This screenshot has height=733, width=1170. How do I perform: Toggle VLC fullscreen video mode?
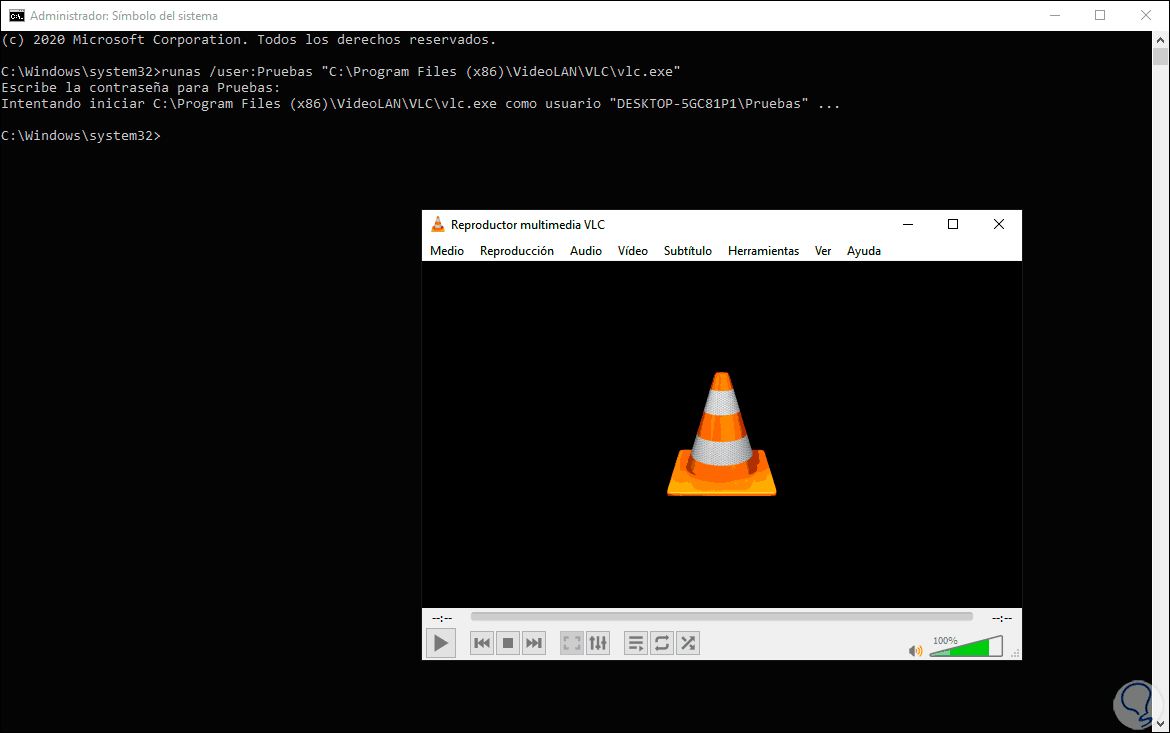tap(572, 643)
